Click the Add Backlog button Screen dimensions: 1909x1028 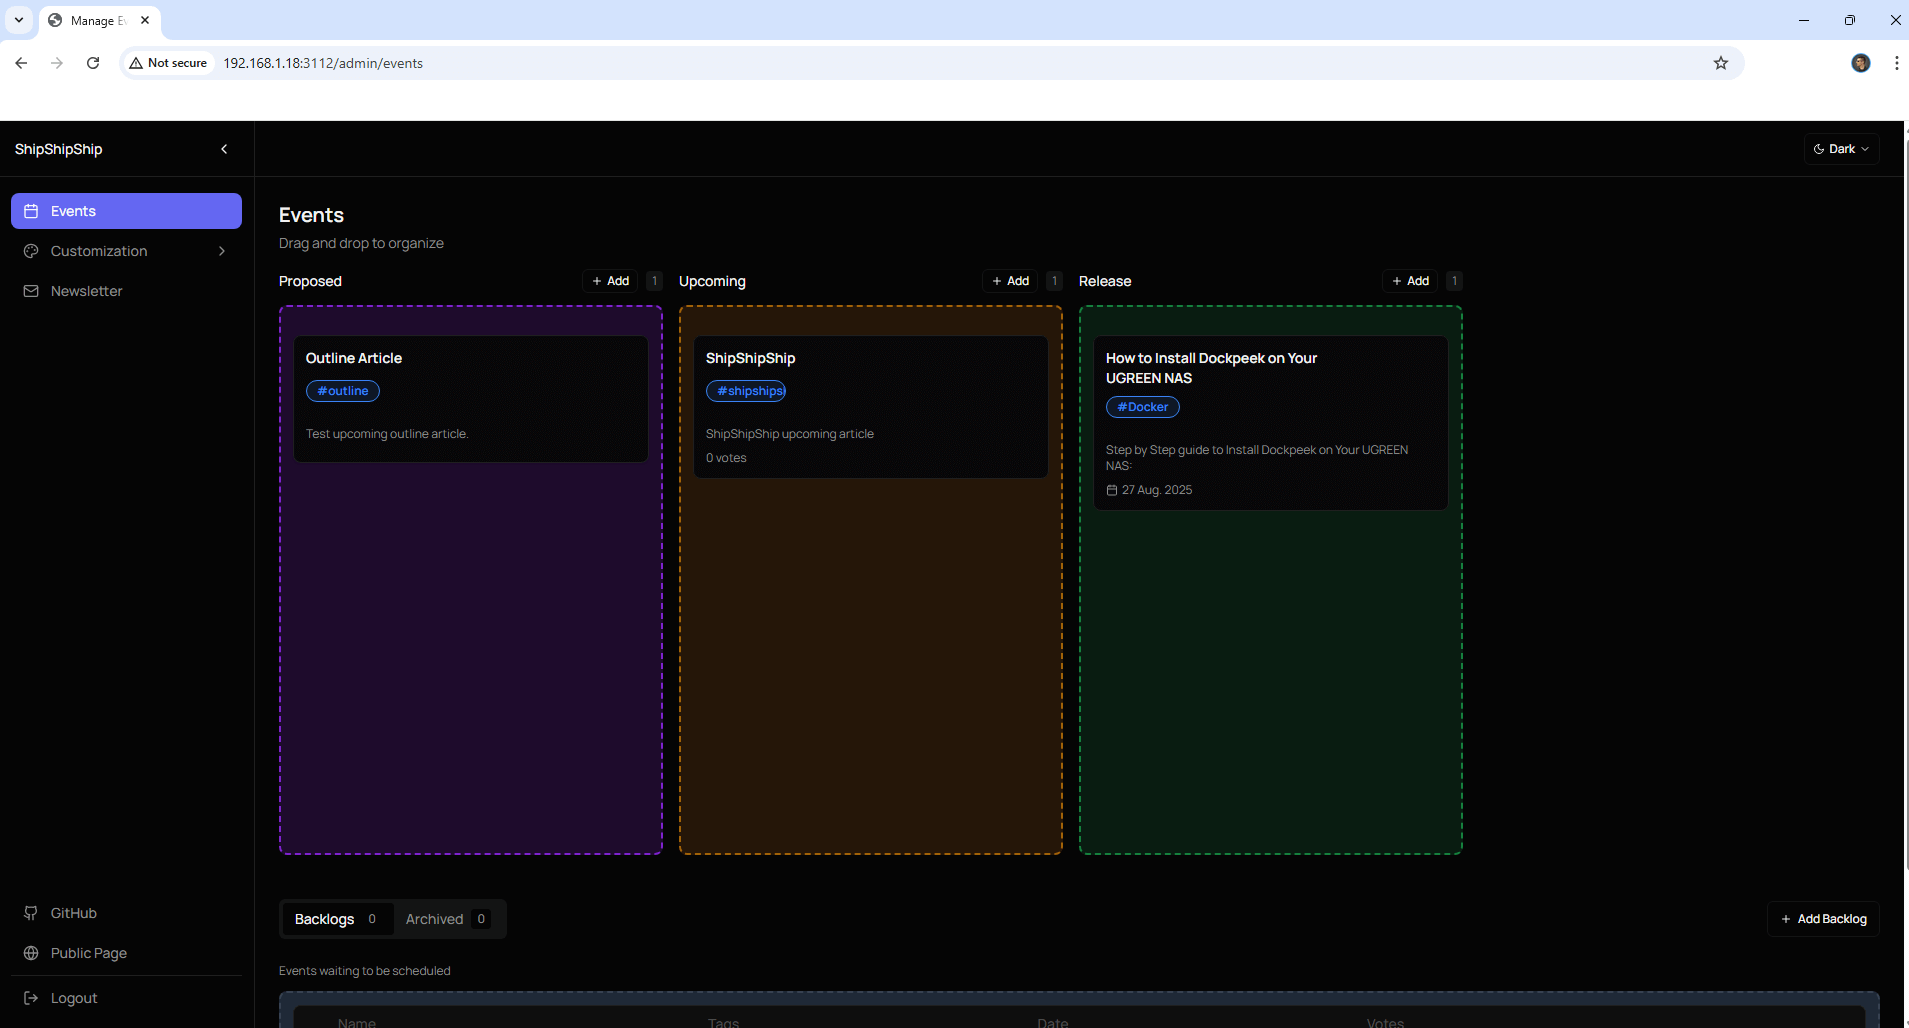1823,919
